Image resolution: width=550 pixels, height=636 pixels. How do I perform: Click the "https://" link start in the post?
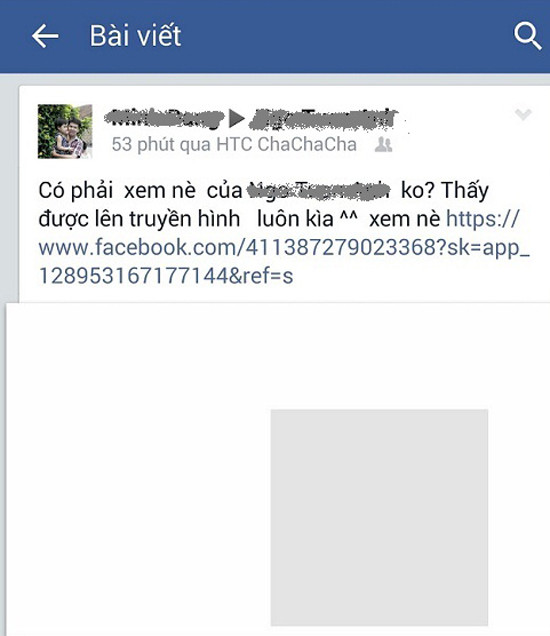coord(482,219)
